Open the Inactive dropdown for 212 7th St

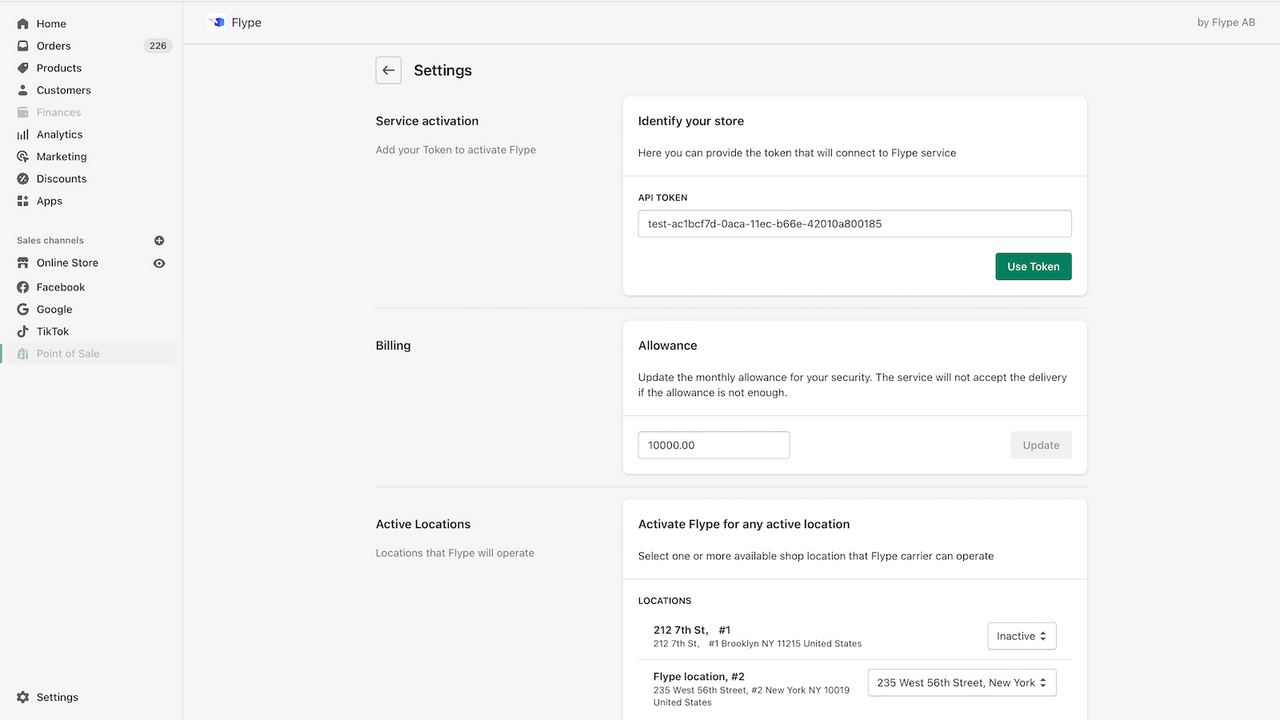tap(1021, 636)
